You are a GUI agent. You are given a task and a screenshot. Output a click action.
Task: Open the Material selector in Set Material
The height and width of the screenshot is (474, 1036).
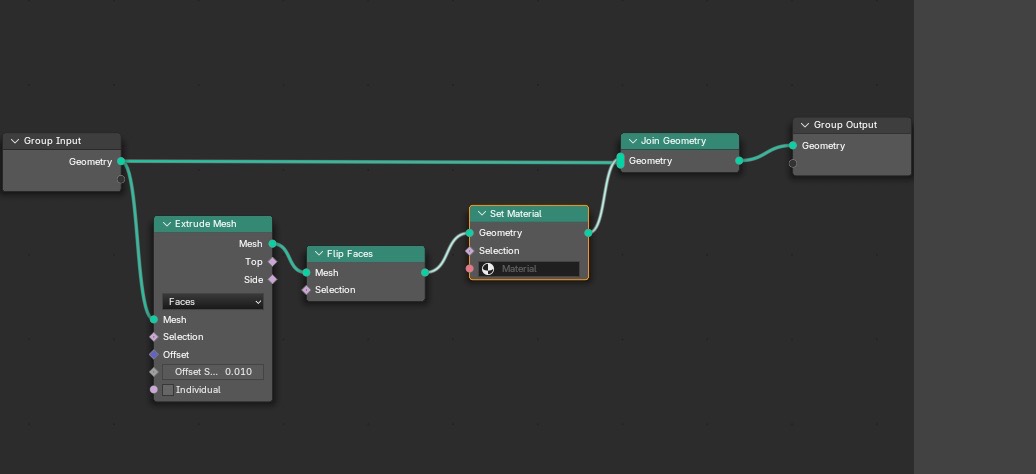(x=529, y=269)
